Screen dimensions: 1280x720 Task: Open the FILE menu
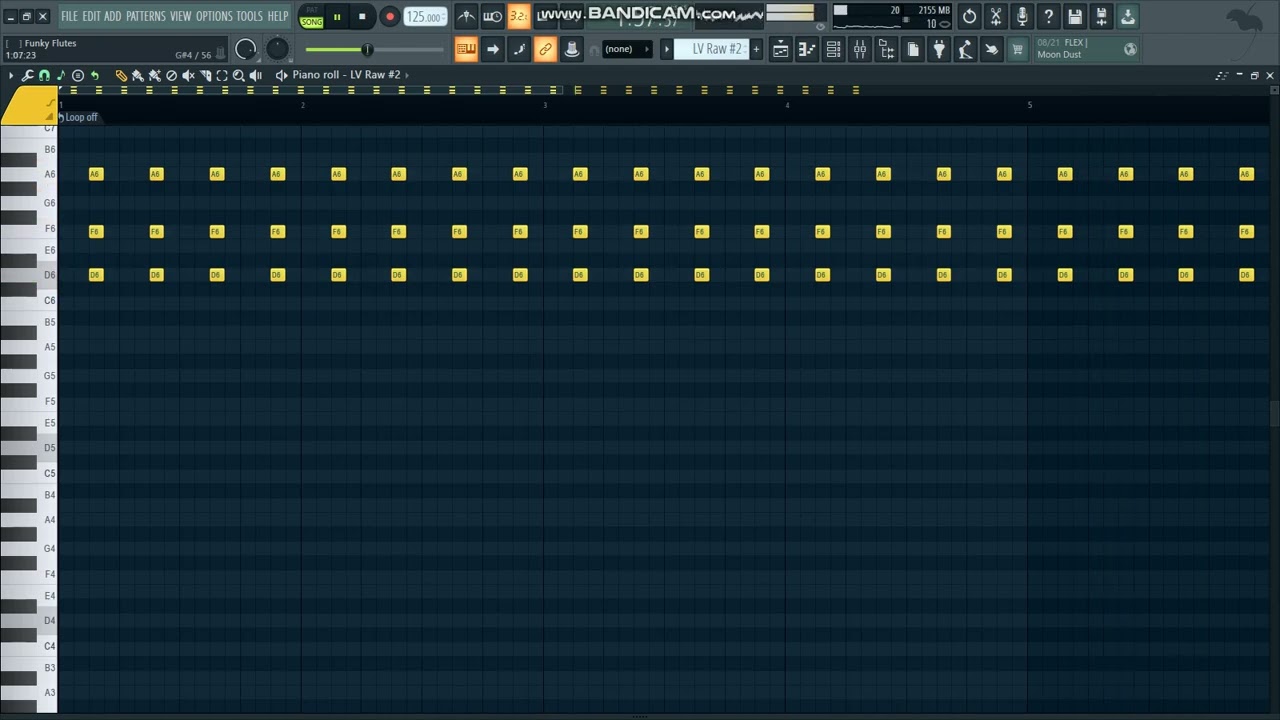[x=69, y=16]
